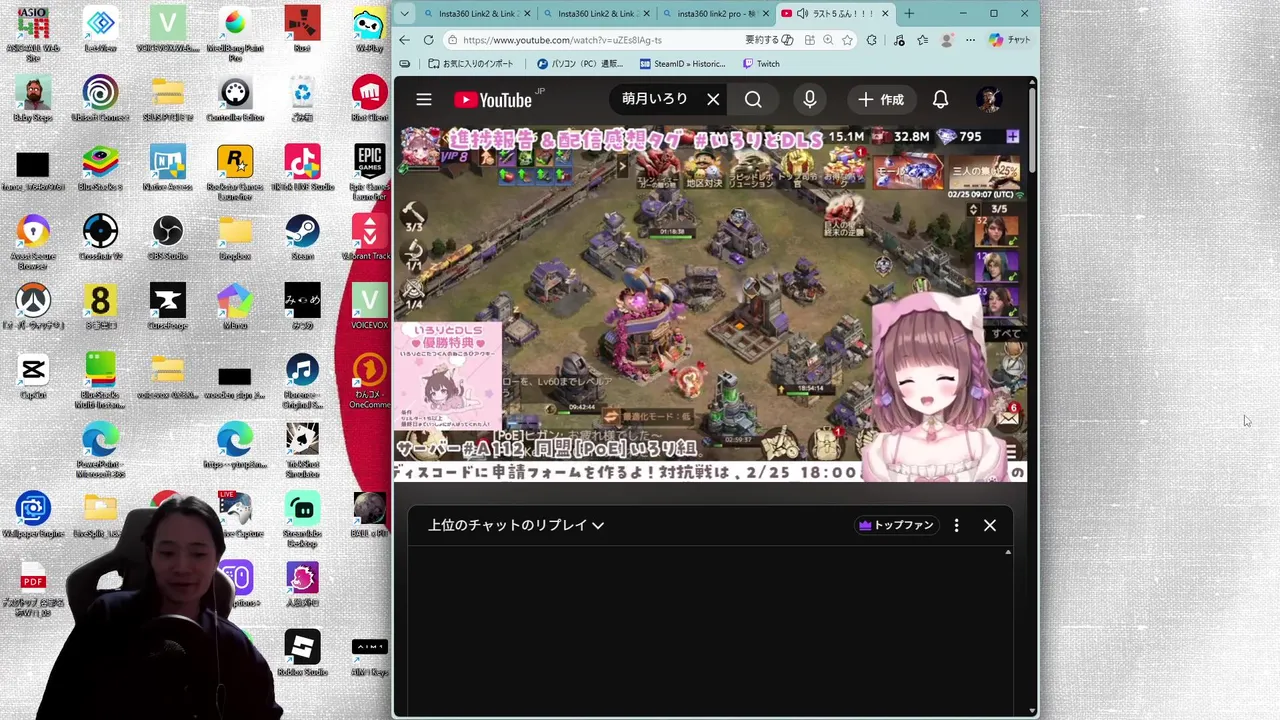Viewport: 1280px width, 720px height.
Task: Reload the page with the refresh icon
Action: [428, 40]
